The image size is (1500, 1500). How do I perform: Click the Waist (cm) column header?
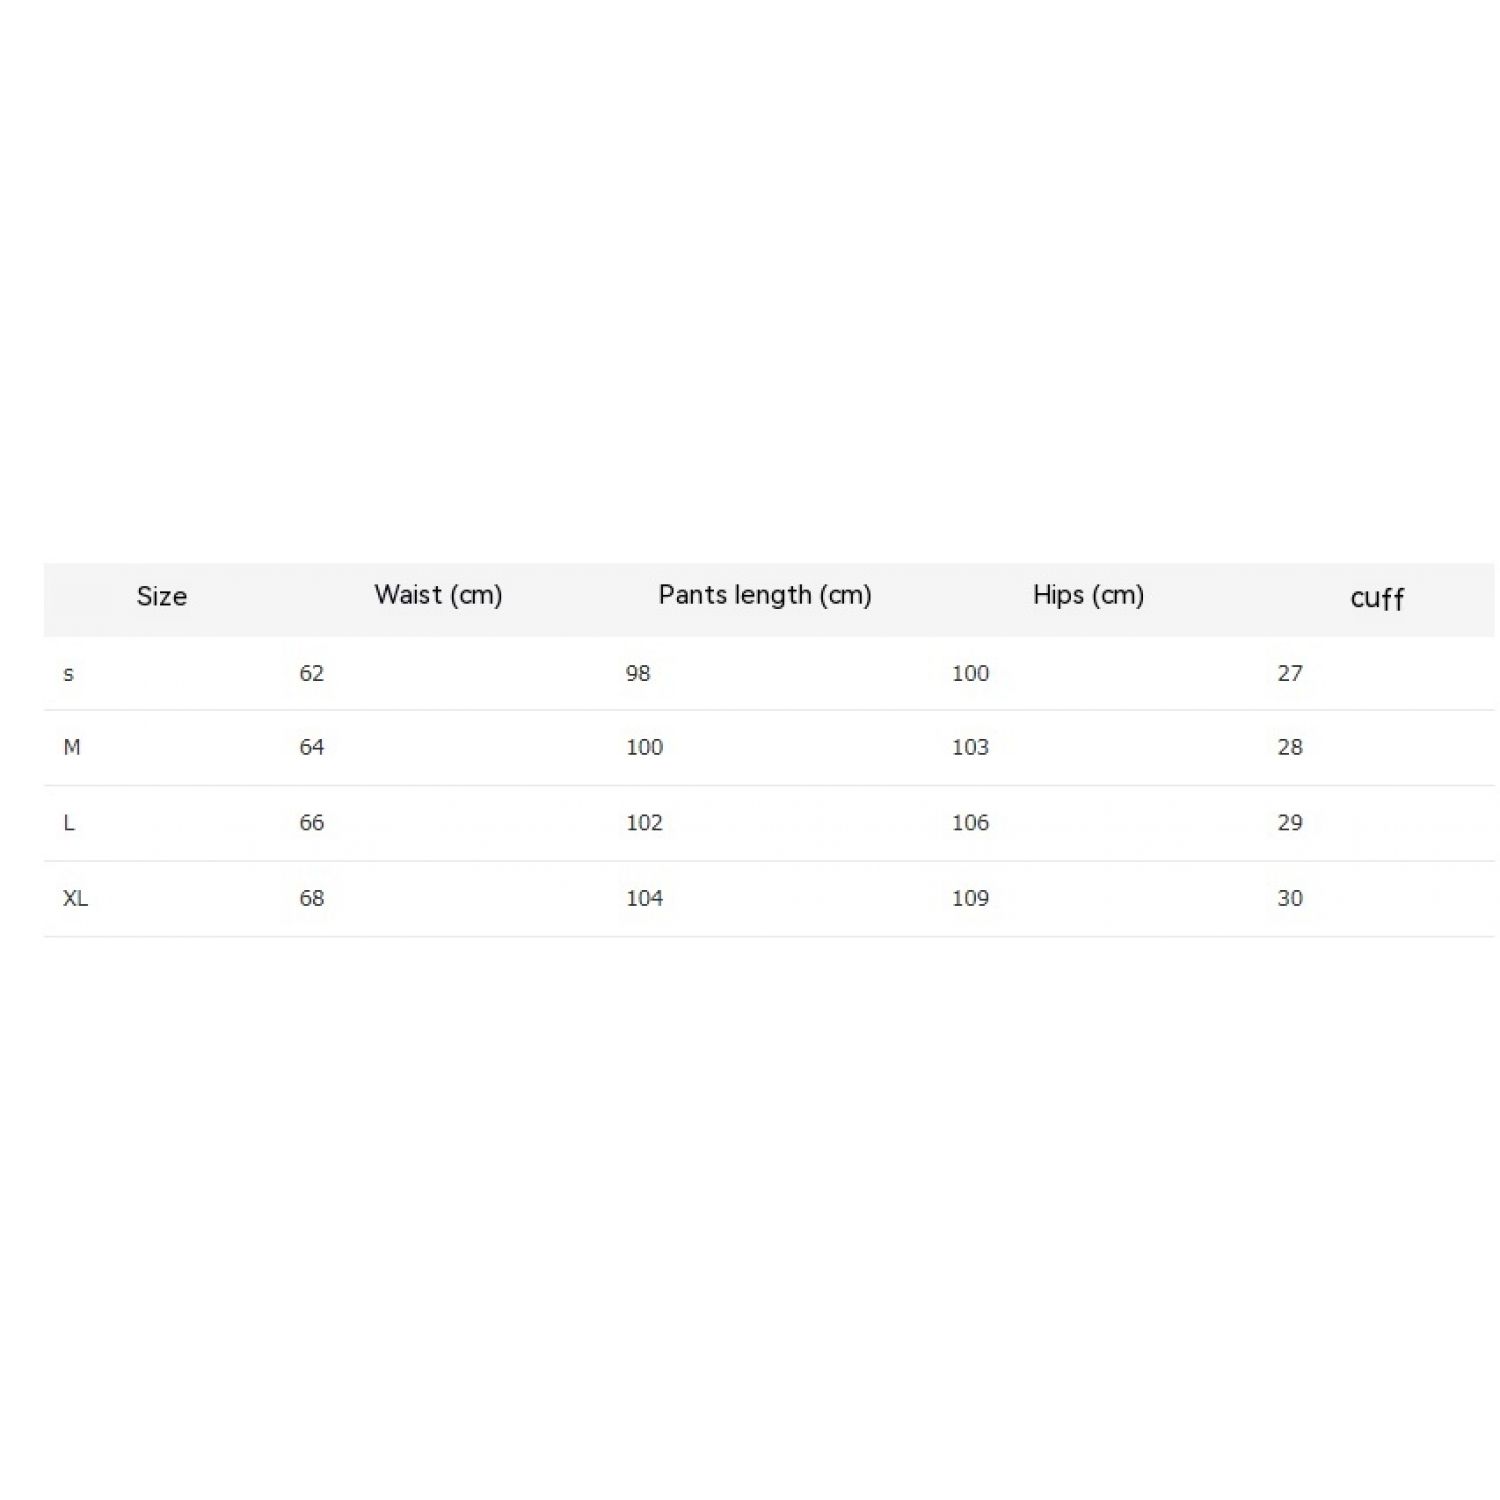438,596
